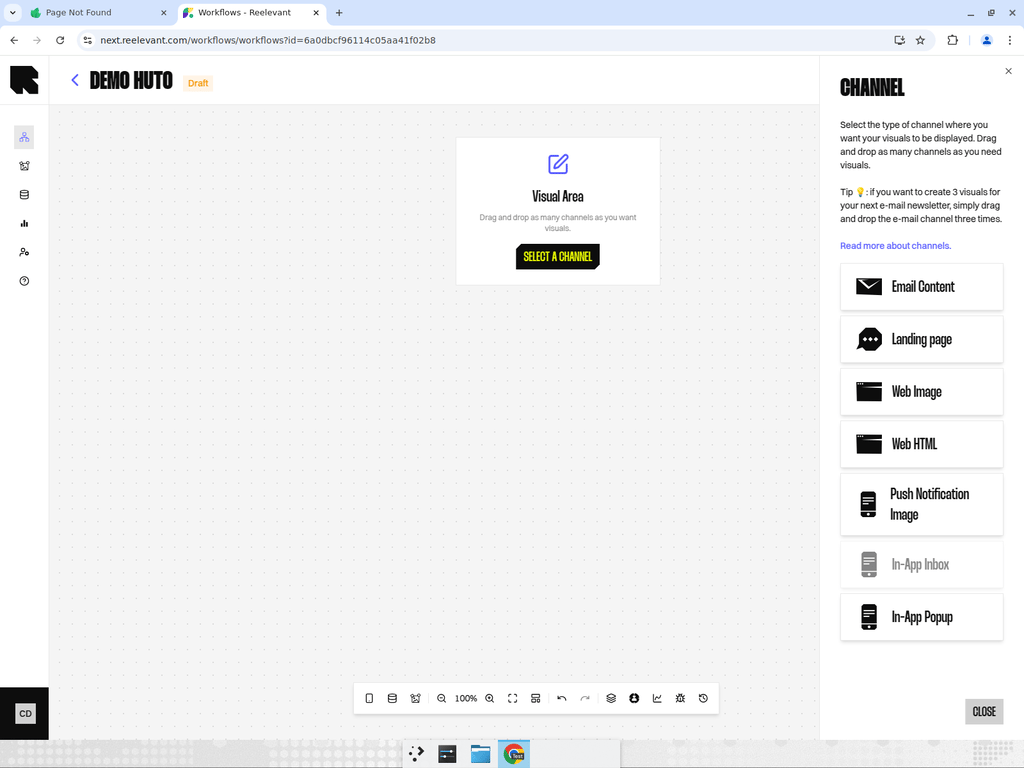Open the application launcher in taskbar

coord(416,754)
